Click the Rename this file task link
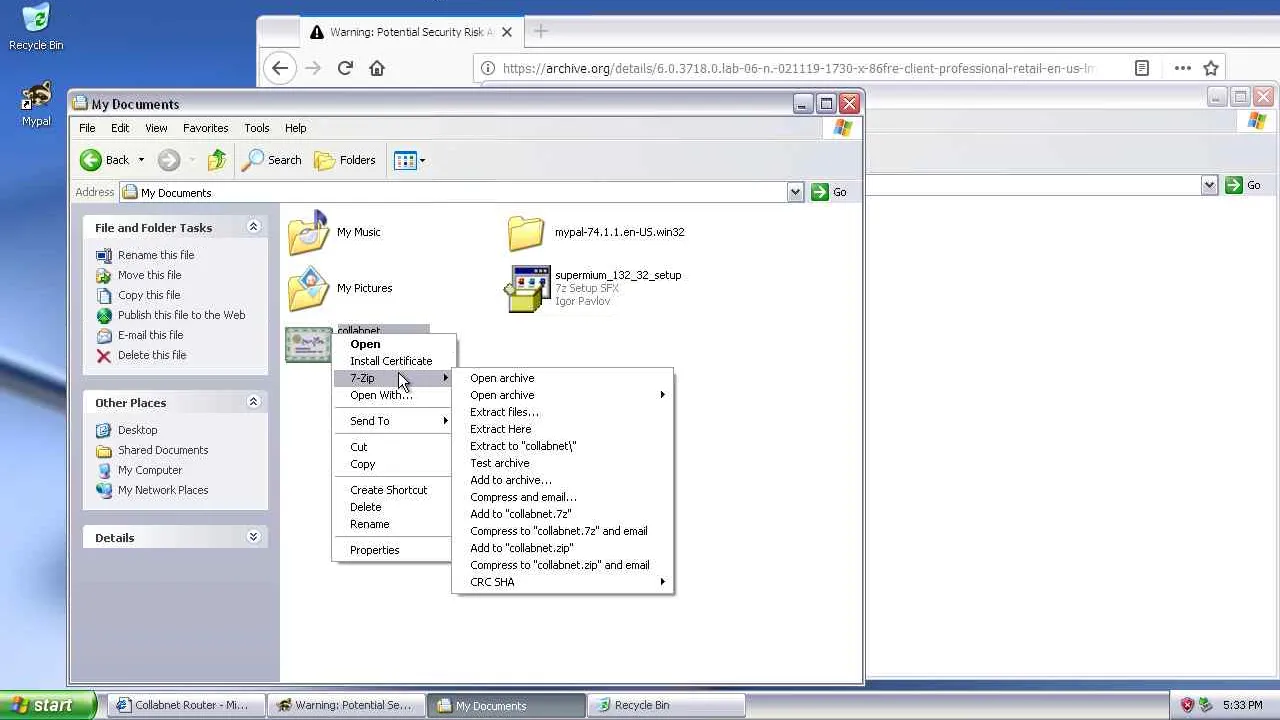This screenshot has width=1280, height=720. point(156,255)
